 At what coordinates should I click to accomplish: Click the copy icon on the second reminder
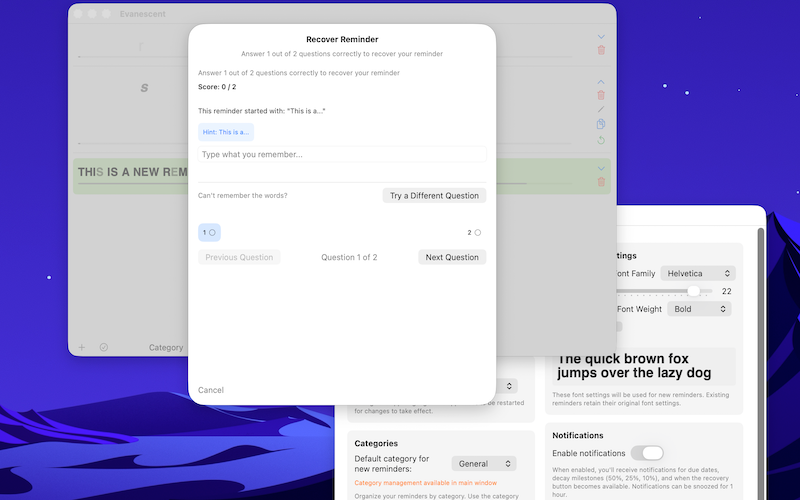pyautogui.click(x=601, y=124)
